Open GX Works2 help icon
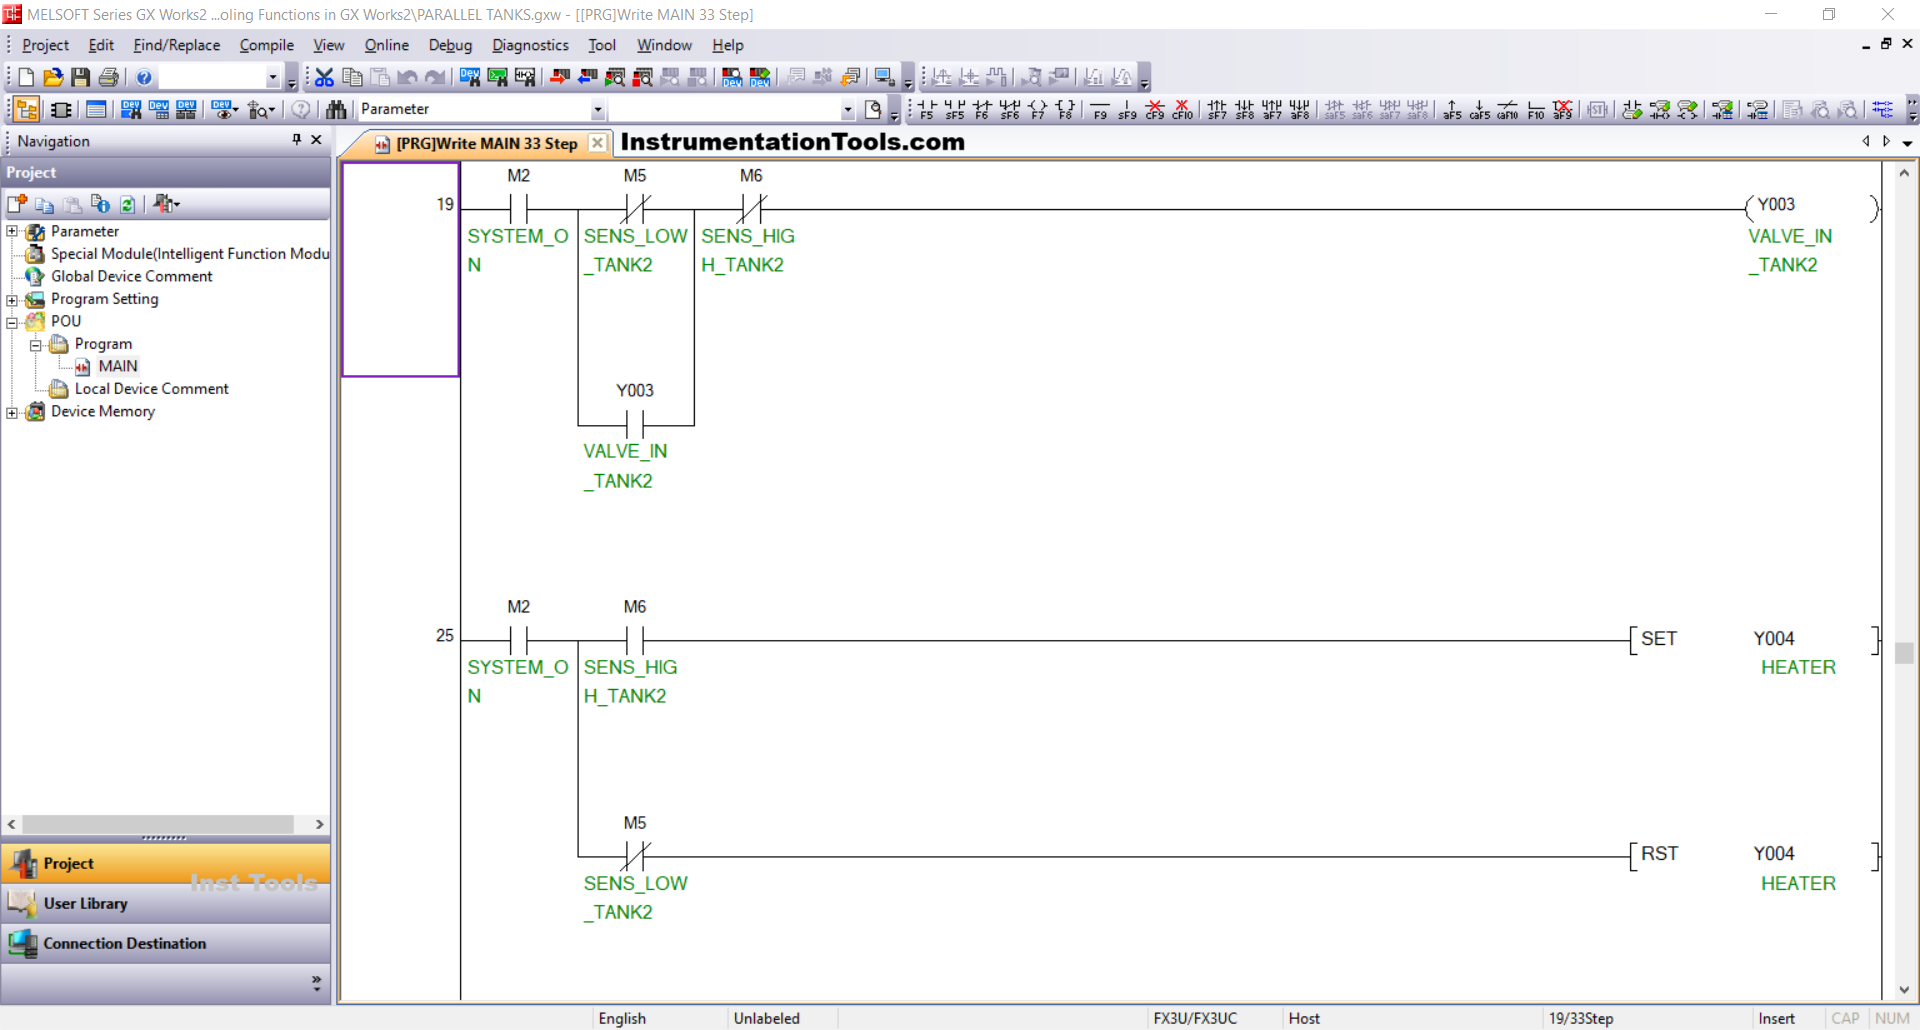The width and height of the screenshot is (1920, 1030). tap(144, 77)
